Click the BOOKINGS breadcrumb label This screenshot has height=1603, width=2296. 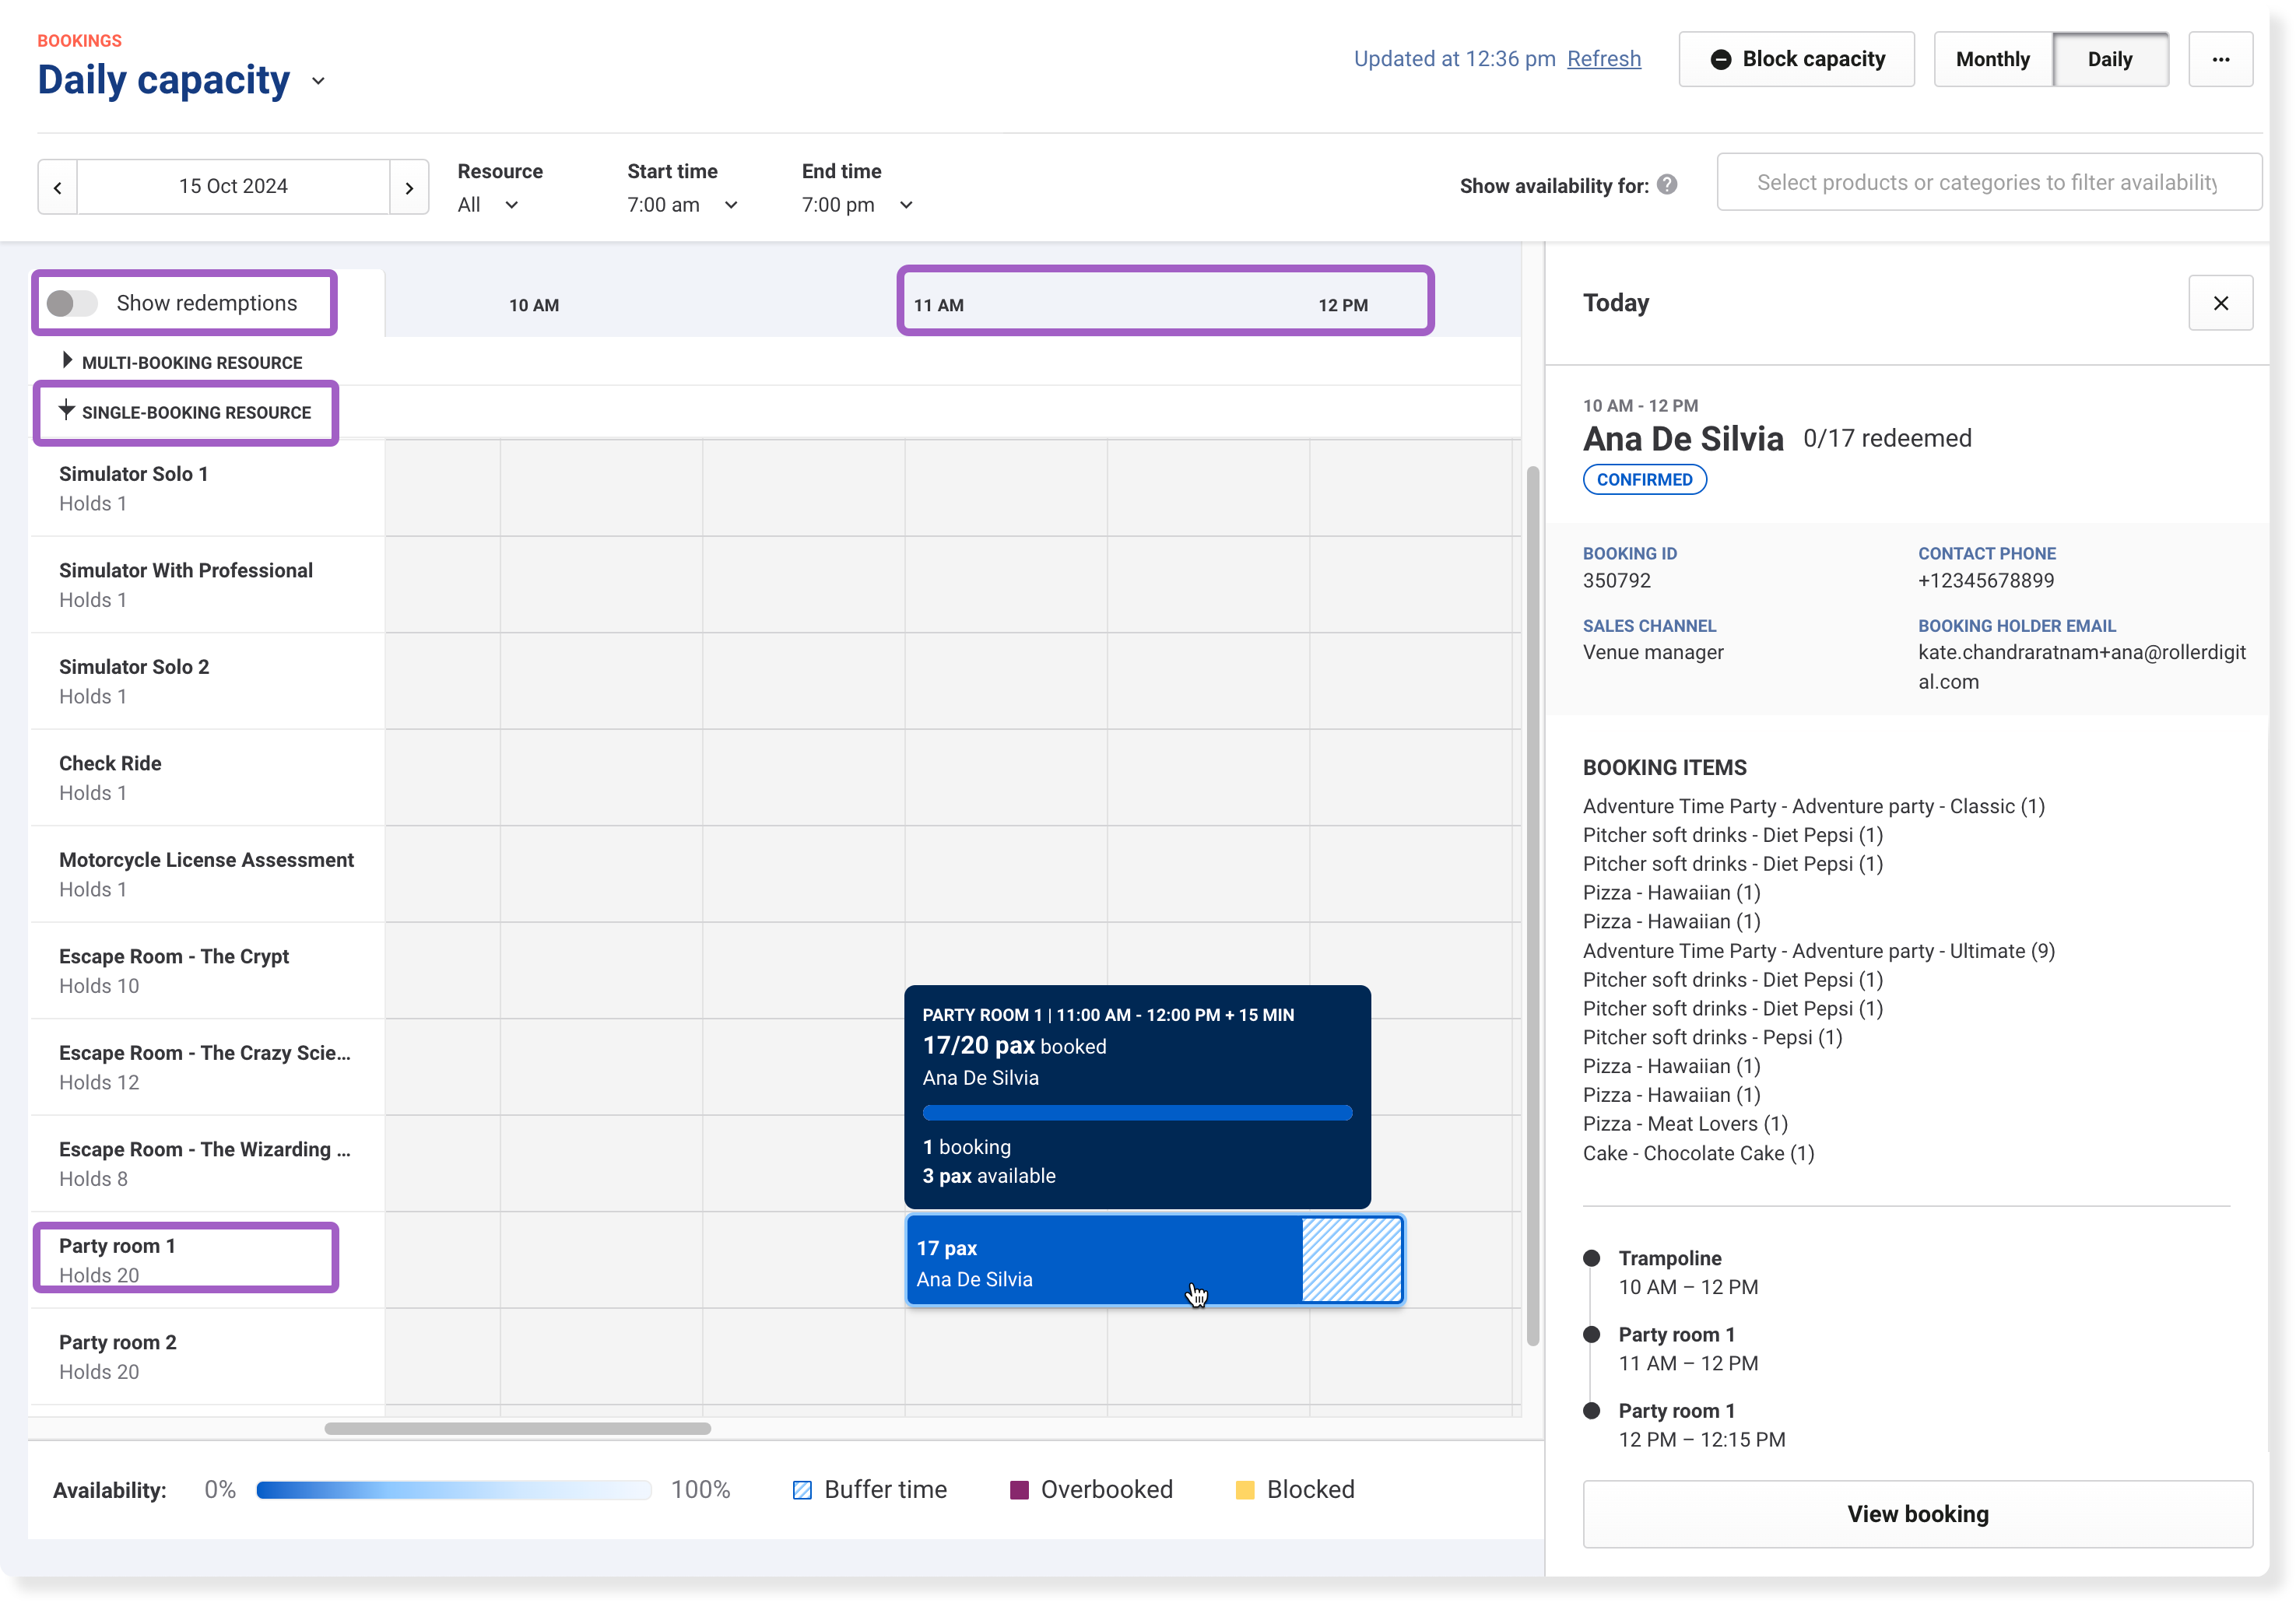[x=79, y=41]
